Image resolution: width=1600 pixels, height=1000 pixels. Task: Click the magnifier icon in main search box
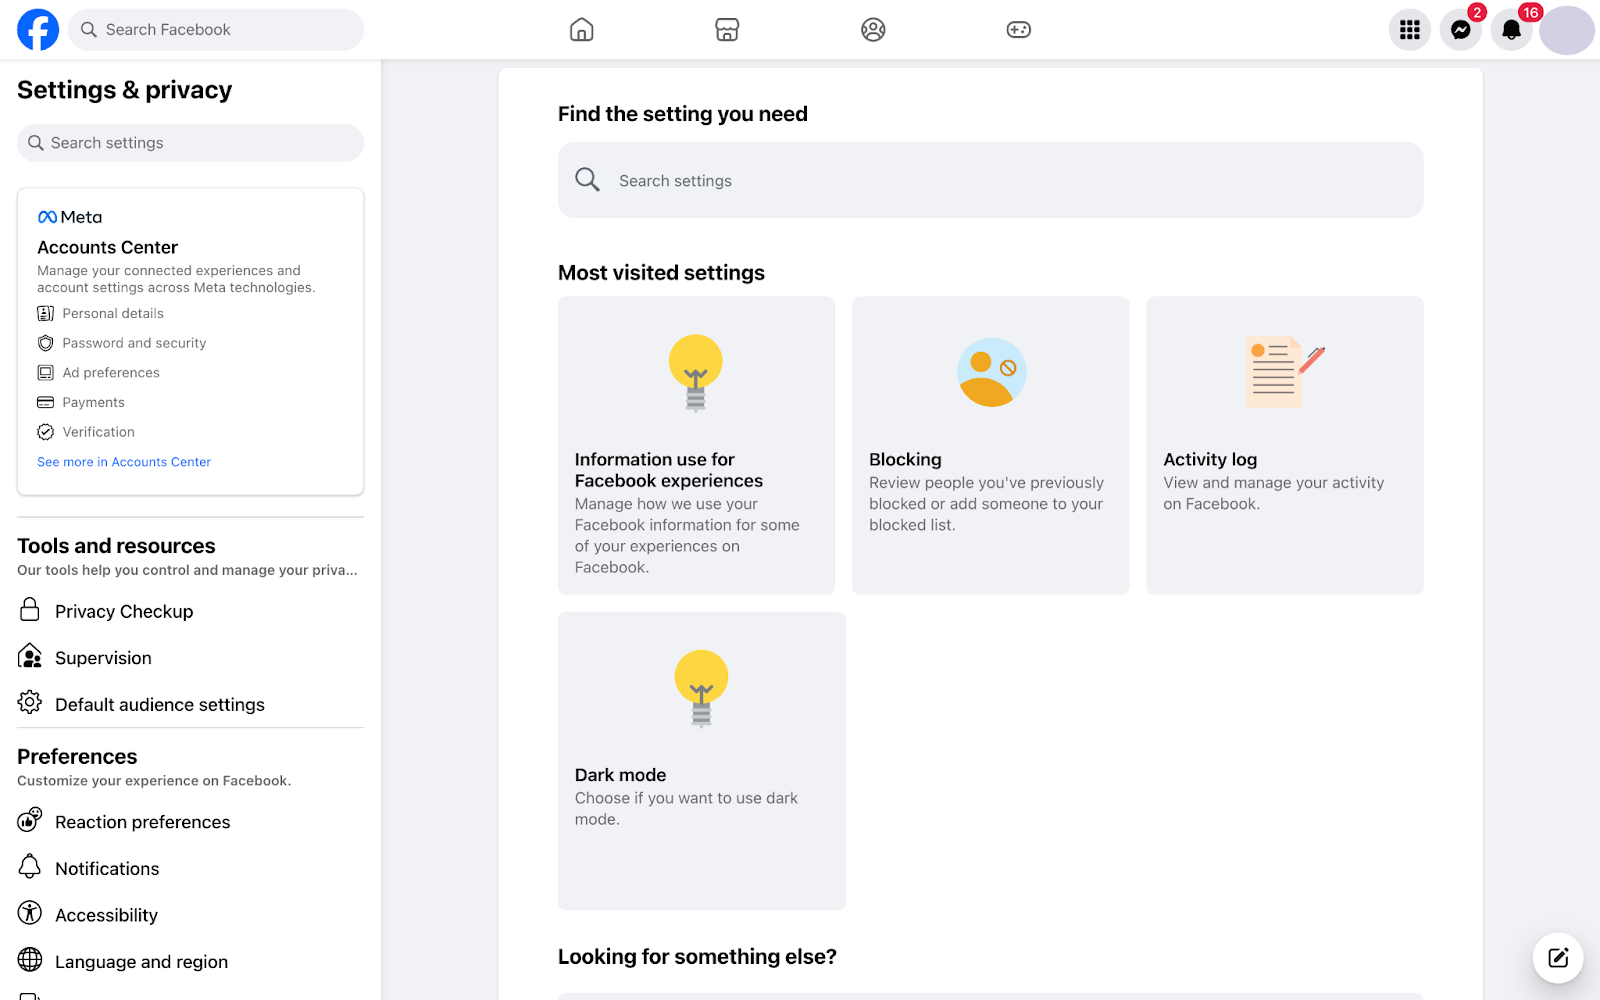tap(587, 180)
